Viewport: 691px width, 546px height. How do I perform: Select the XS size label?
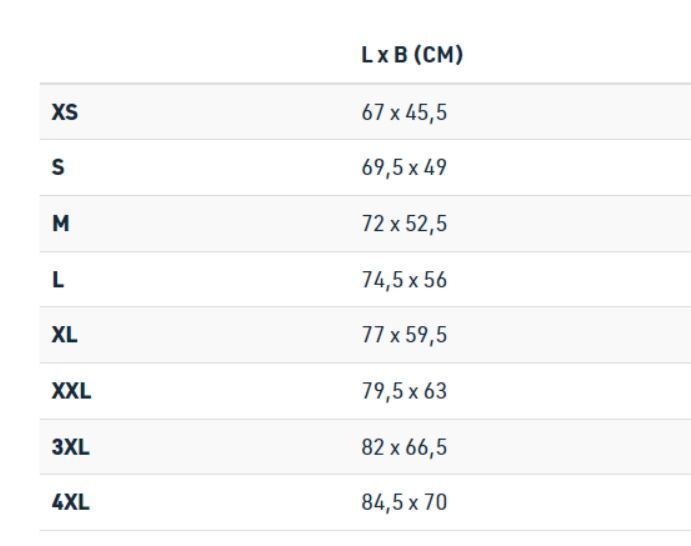[65, 112]
